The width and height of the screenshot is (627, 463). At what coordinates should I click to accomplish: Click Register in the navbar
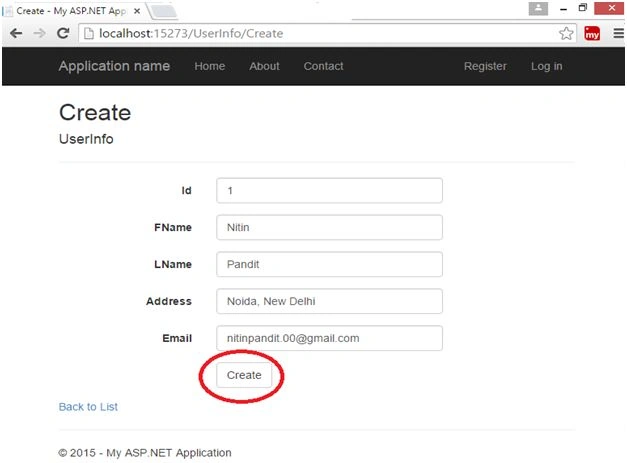pos(485,66)
